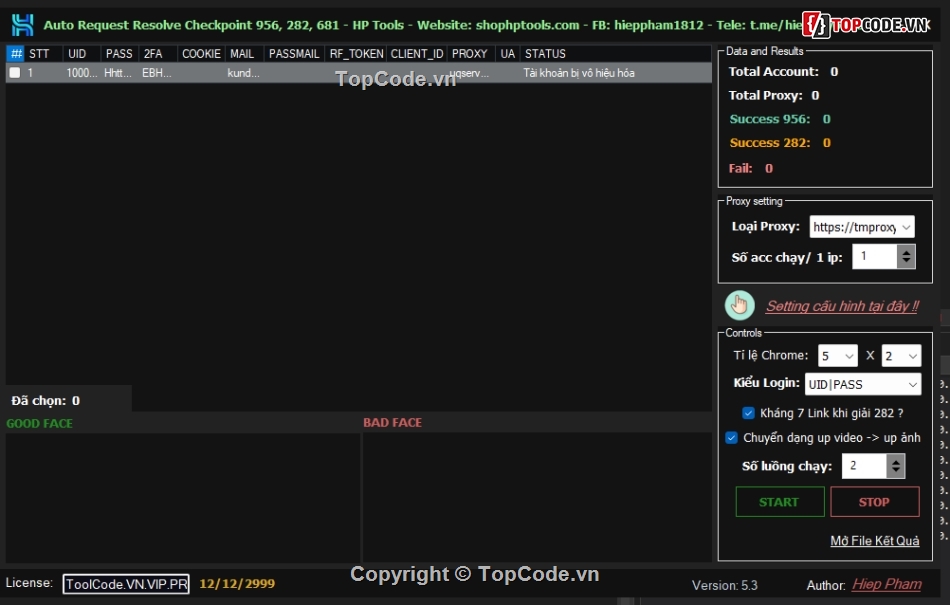950x605 pixels.
Task: Decrease Số luồng chạy value
Action: point(895,471)
